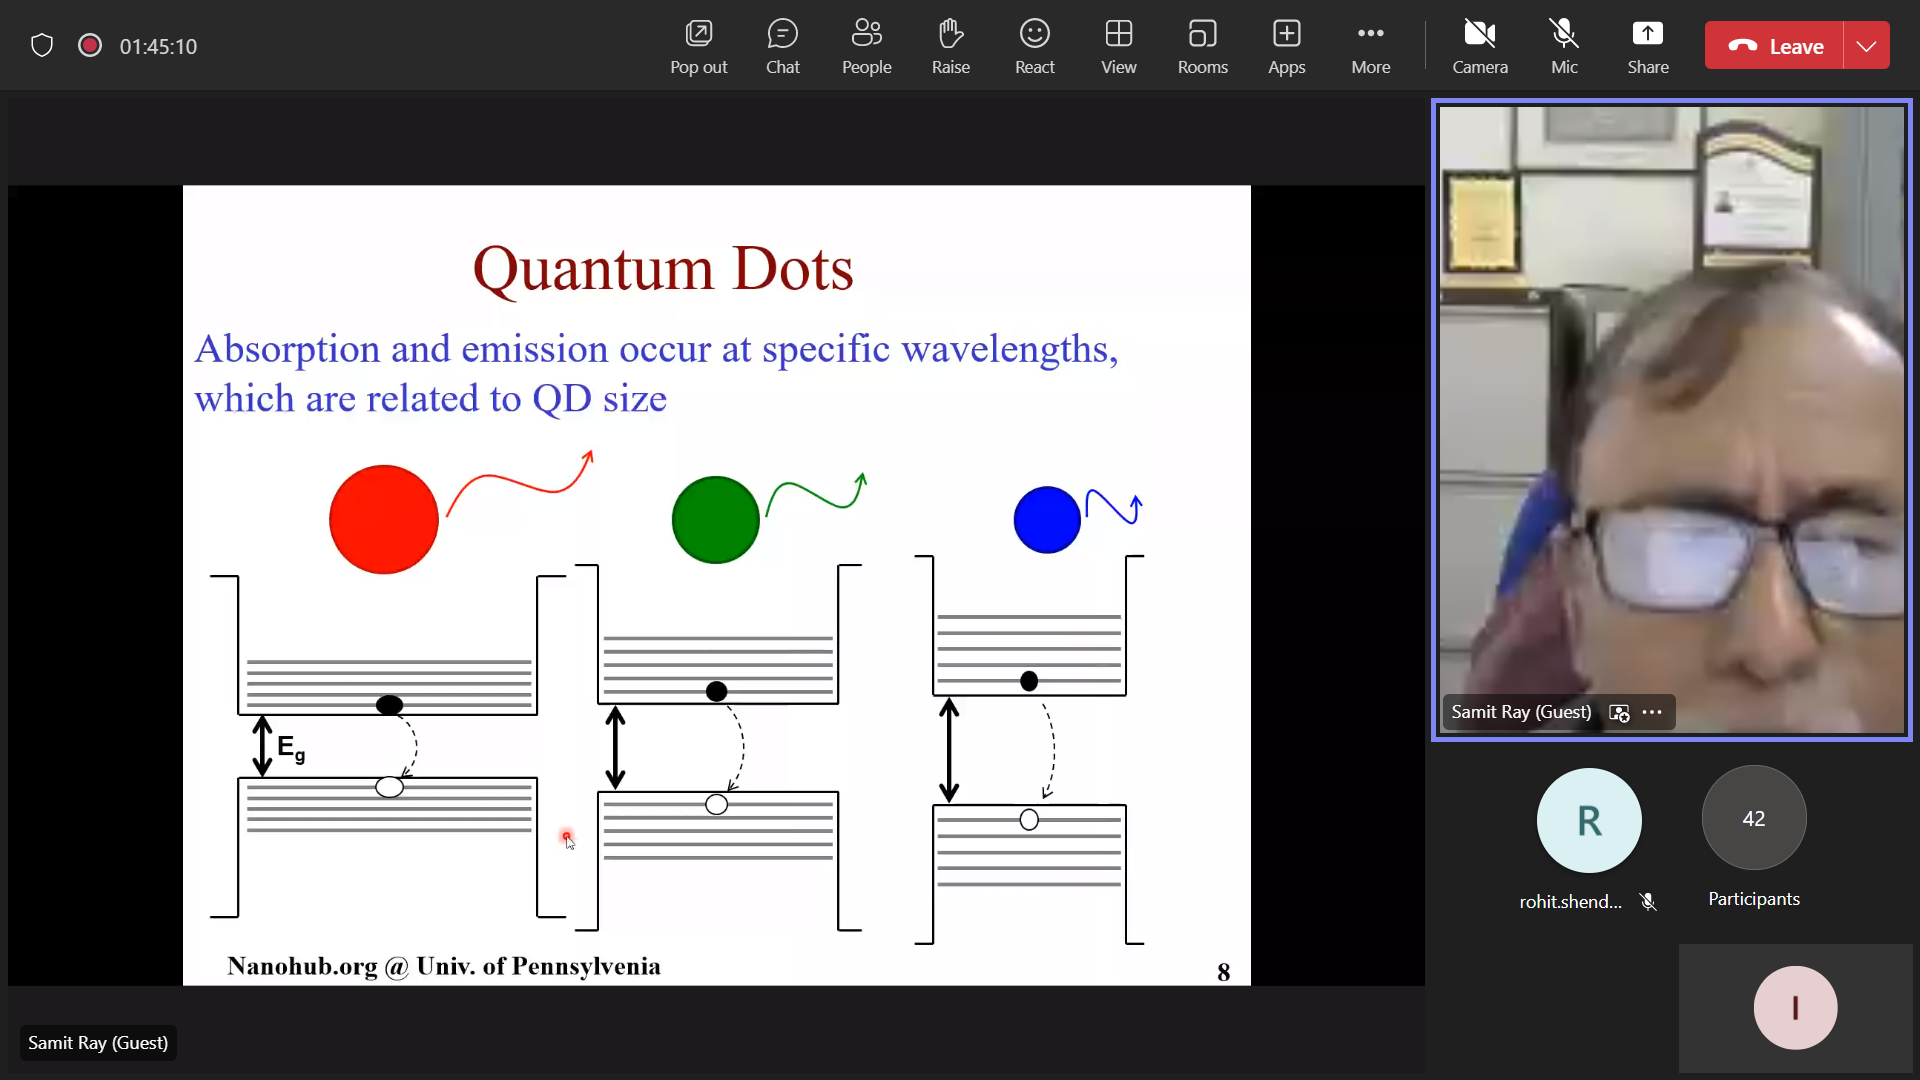
Task: Leave the meeting
Action: coord(1774,46)
